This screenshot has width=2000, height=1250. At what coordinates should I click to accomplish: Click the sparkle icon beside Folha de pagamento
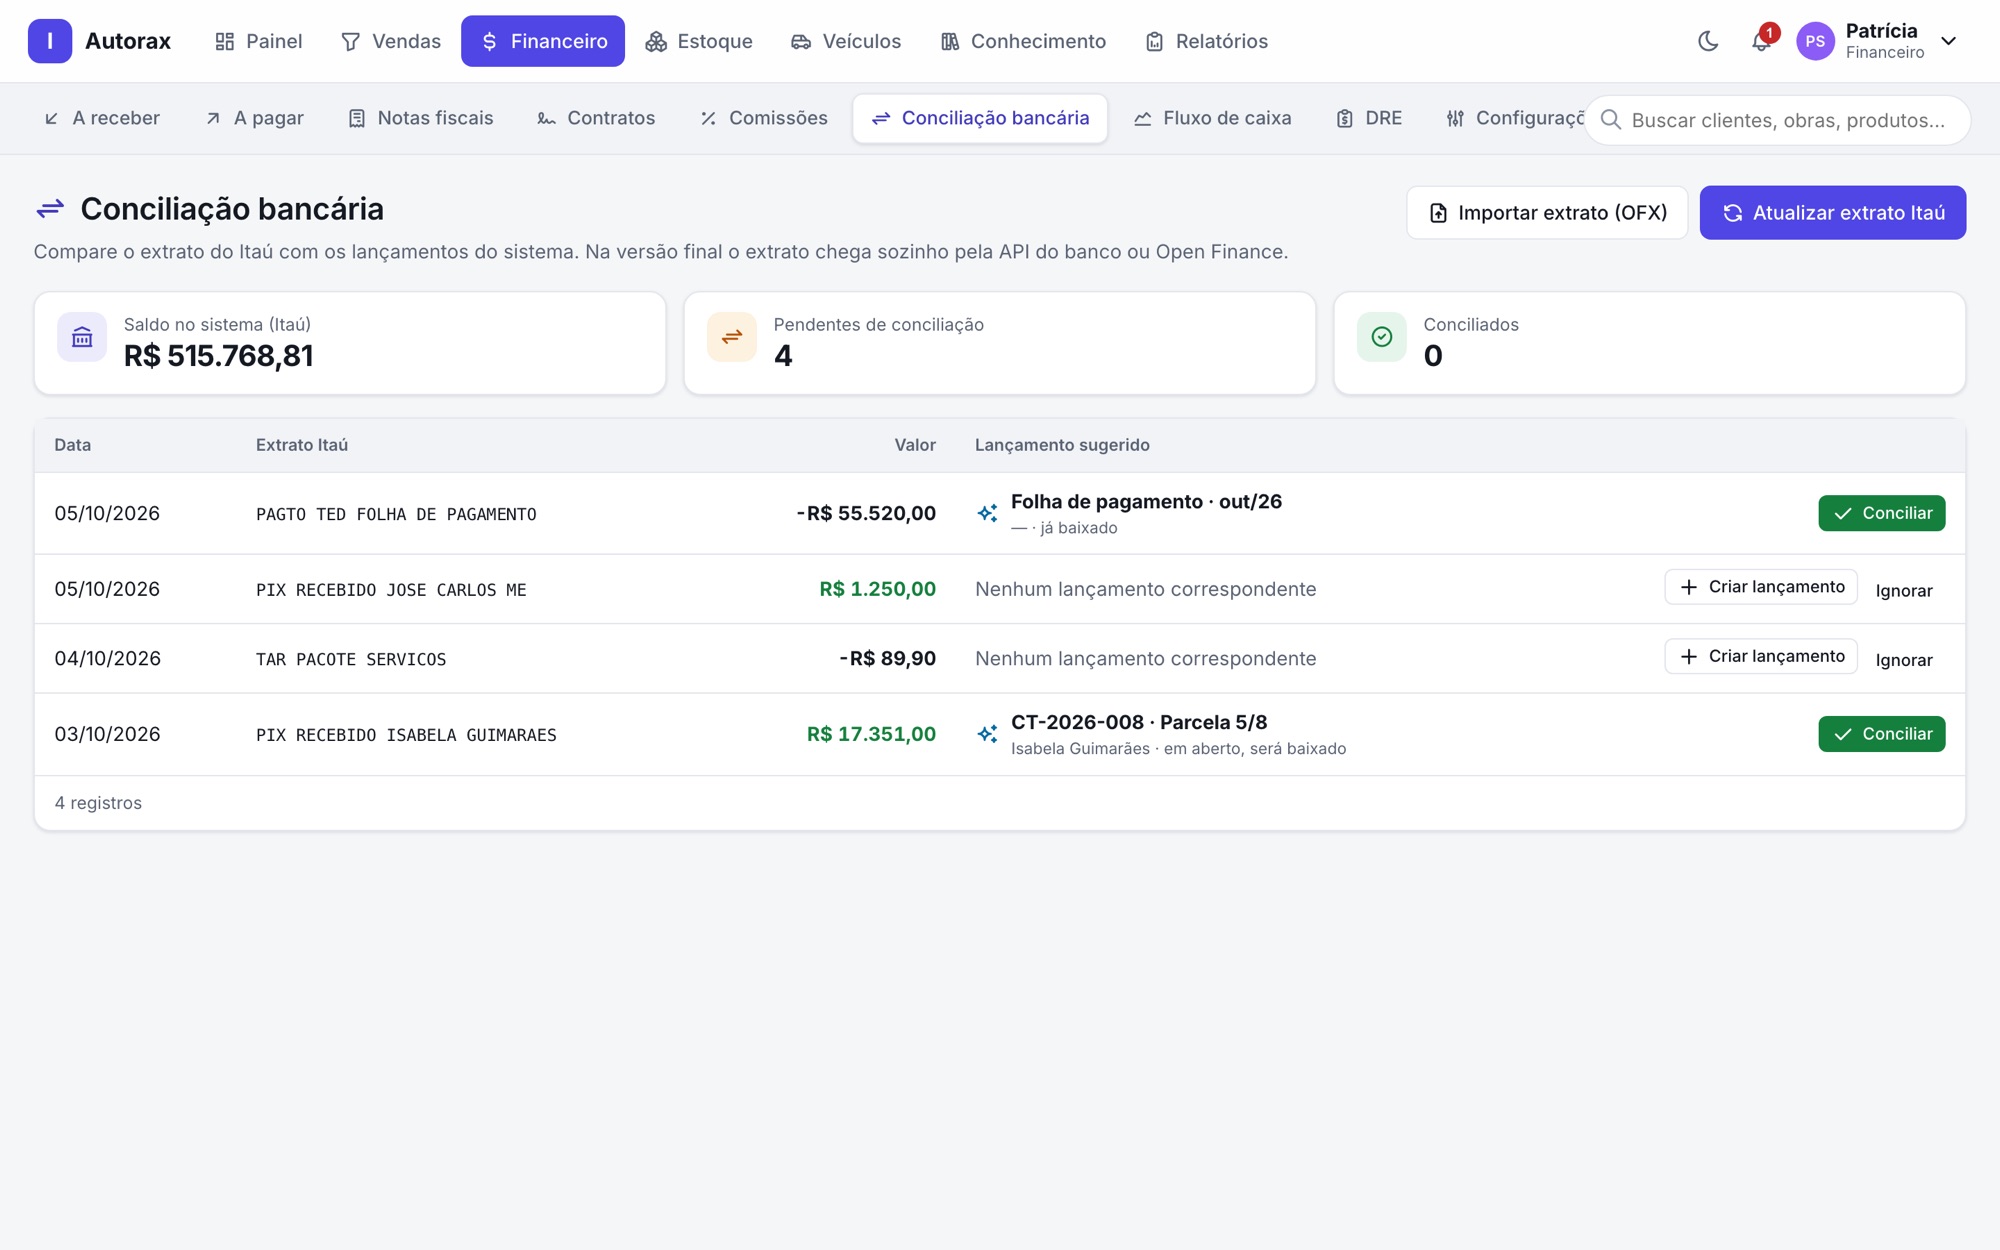pyautogui.click(x=987, y=513)
